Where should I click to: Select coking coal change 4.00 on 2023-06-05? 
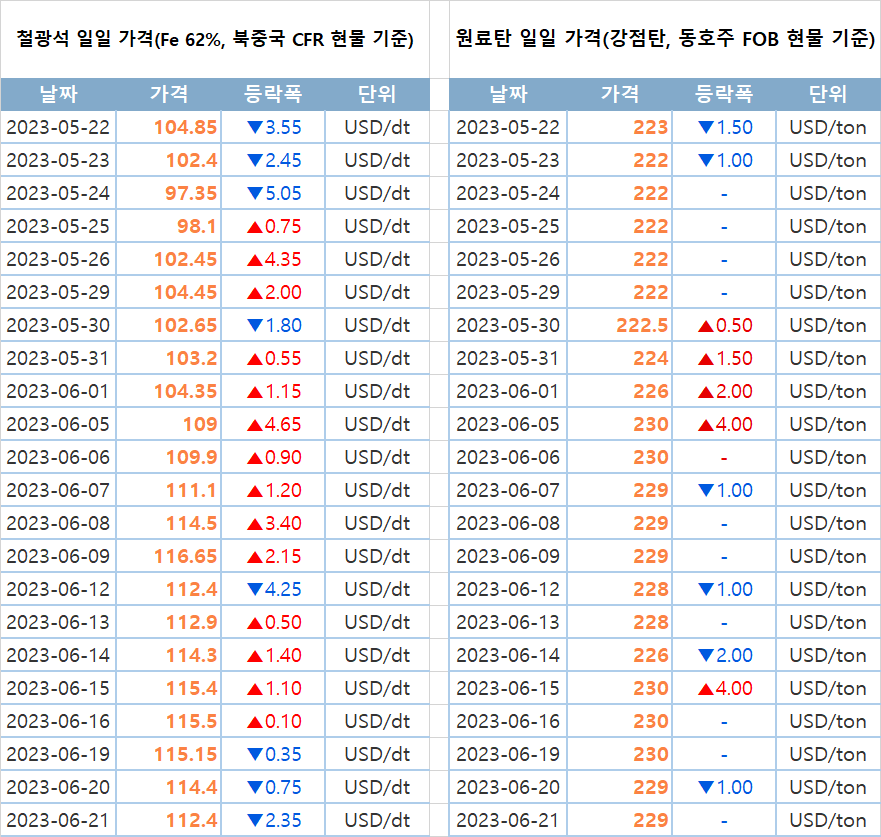[x=725, y=424]
